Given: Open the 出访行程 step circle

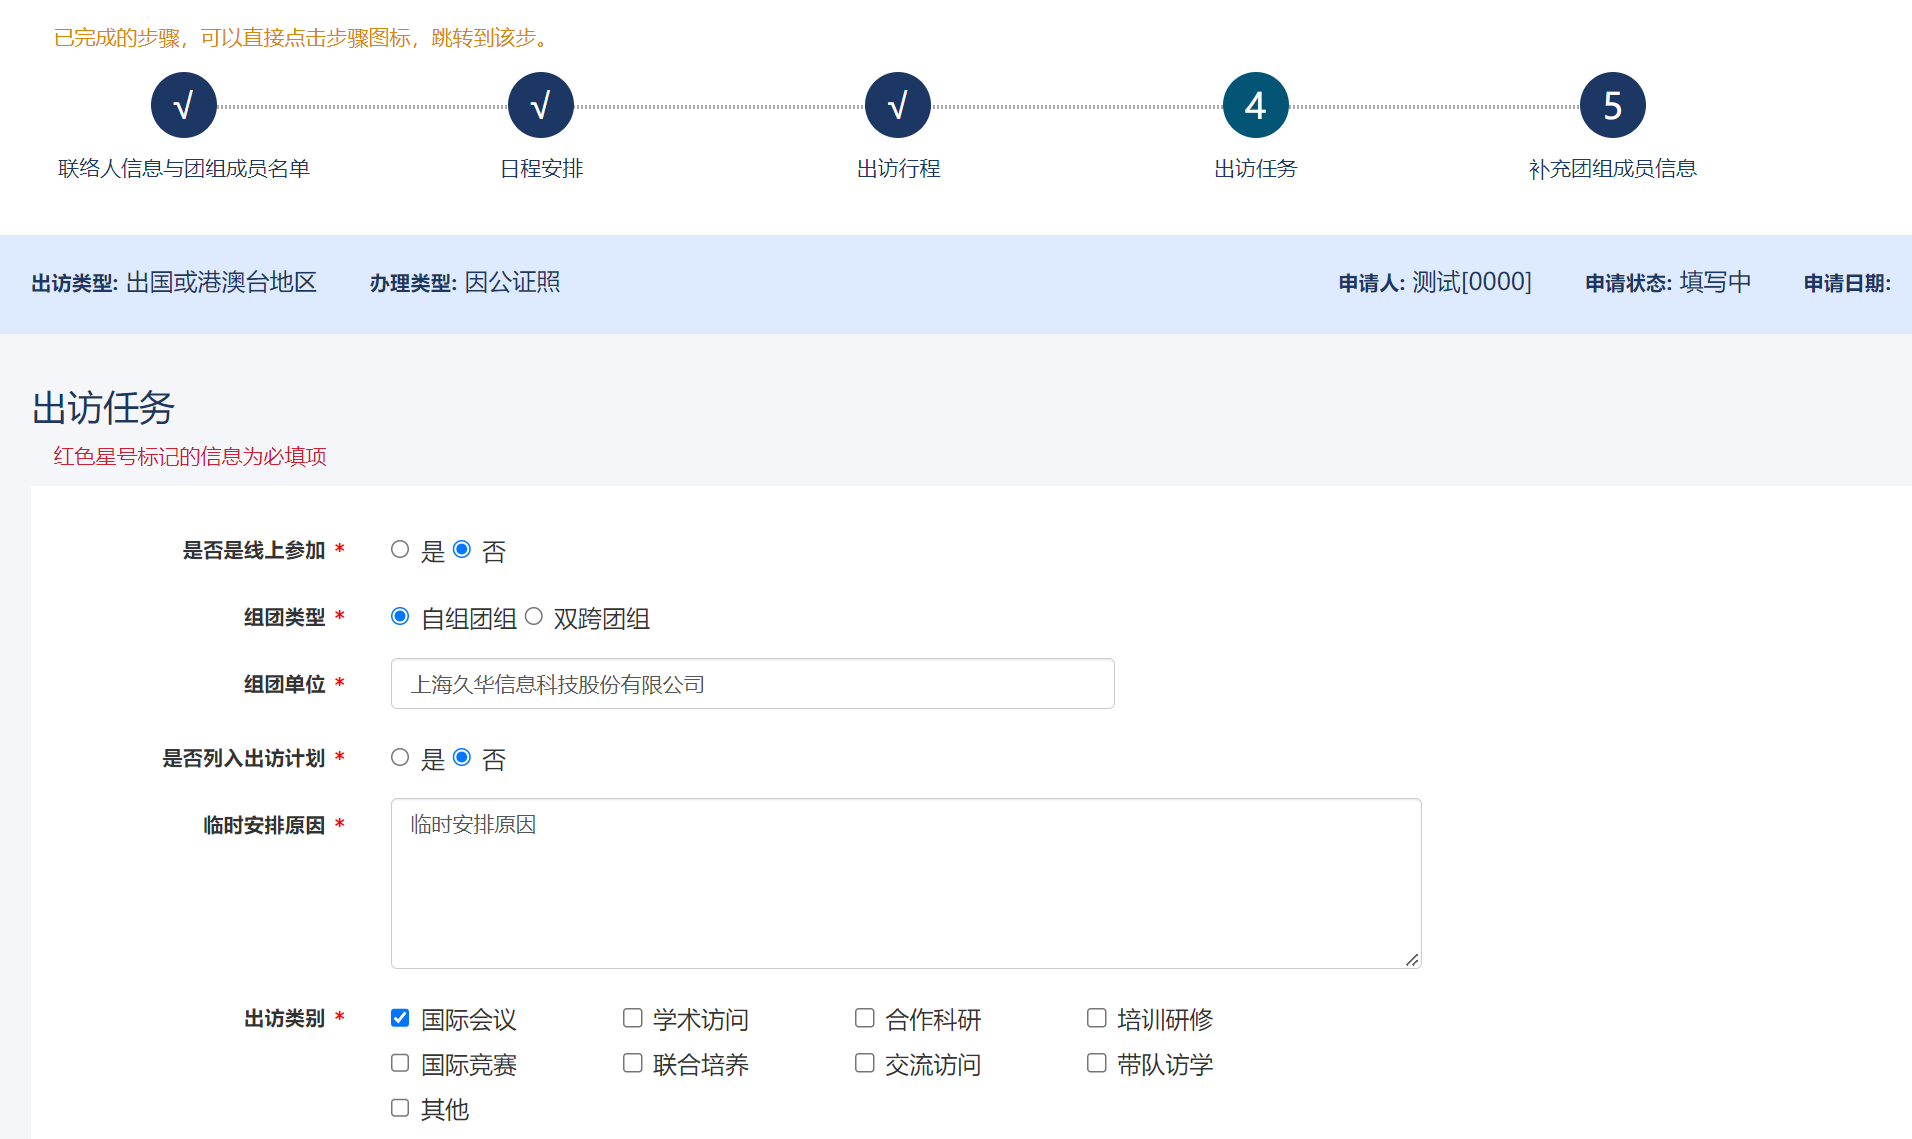Looking at the screenshot, I should [898, 105].
